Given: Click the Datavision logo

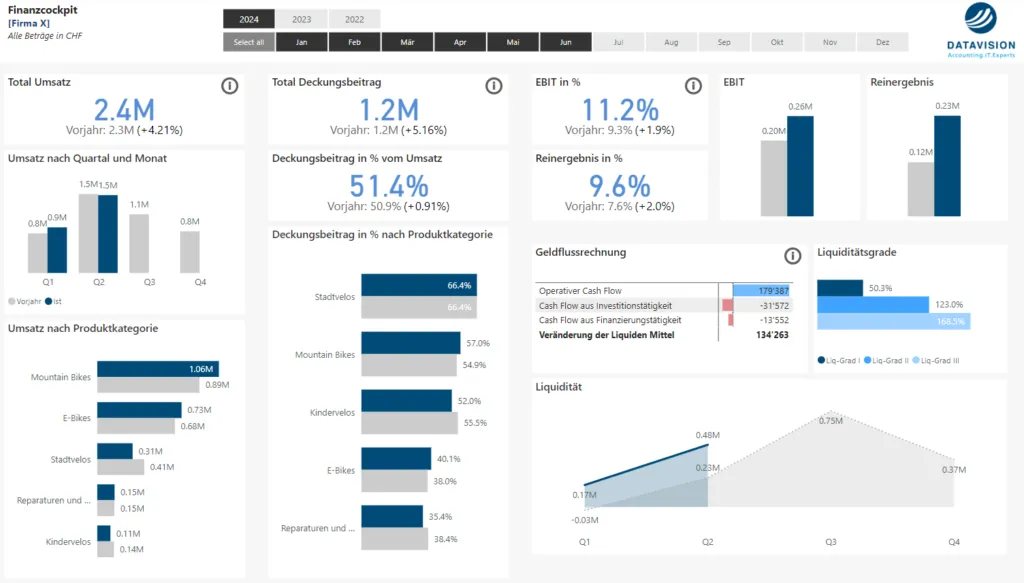Looking at the screenshot, I should [x=981, y=31].
